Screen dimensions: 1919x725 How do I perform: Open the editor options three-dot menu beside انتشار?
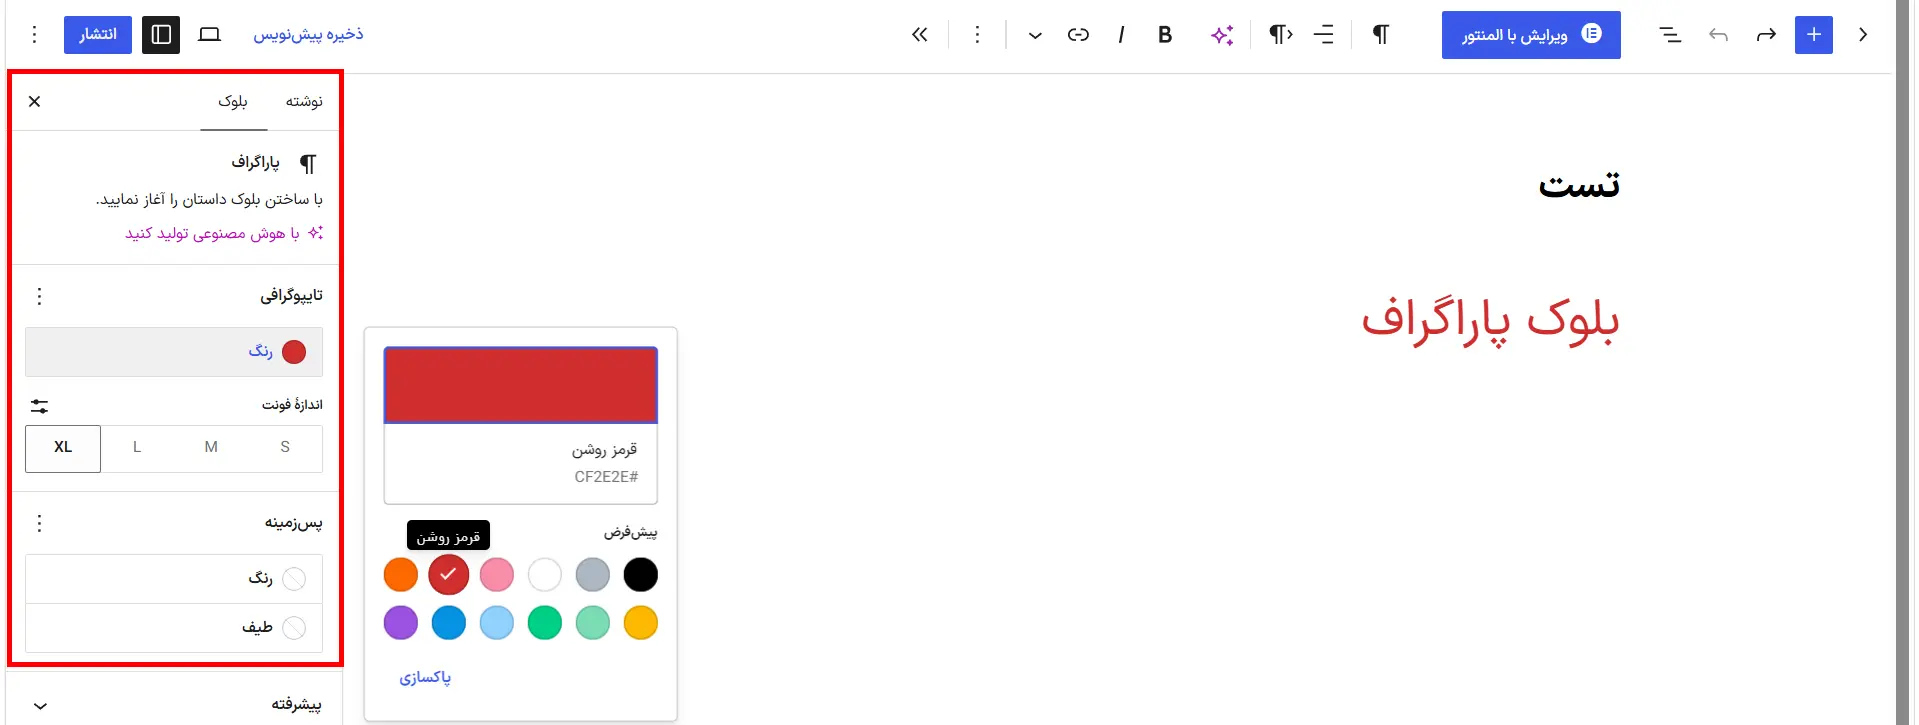[x=35, y=35]
